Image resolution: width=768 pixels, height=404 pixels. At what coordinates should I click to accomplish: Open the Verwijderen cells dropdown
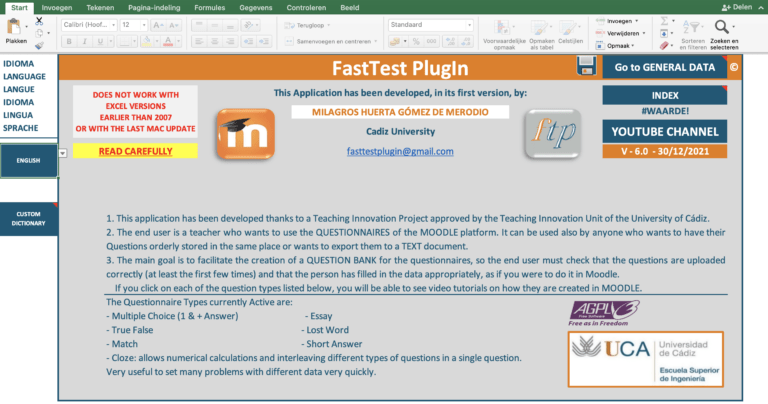coord(620,33)
